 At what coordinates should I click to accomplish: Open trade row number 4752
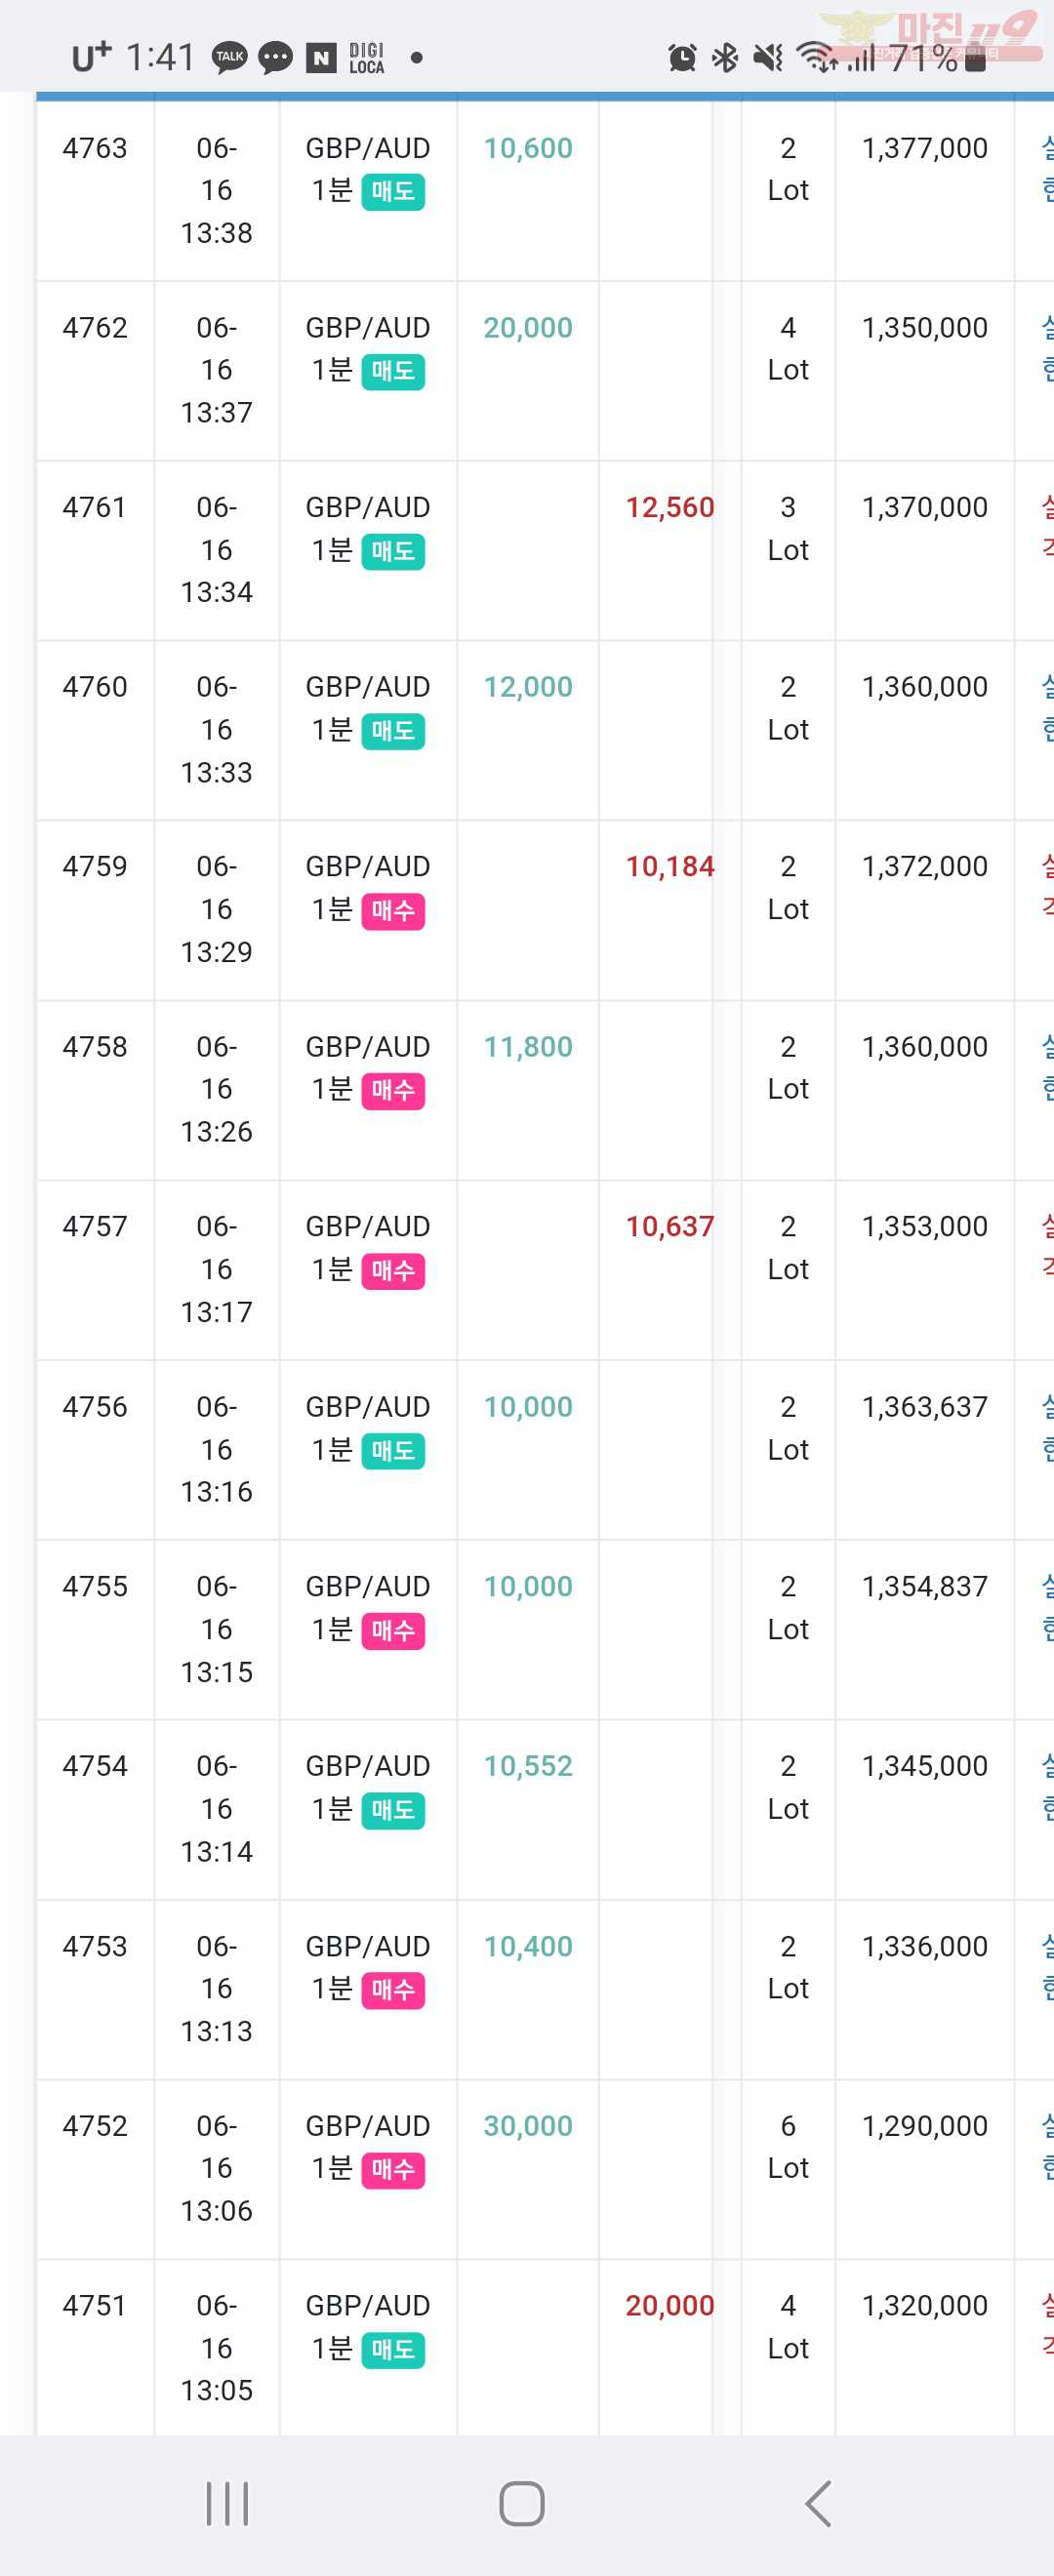click(545, 2169)
